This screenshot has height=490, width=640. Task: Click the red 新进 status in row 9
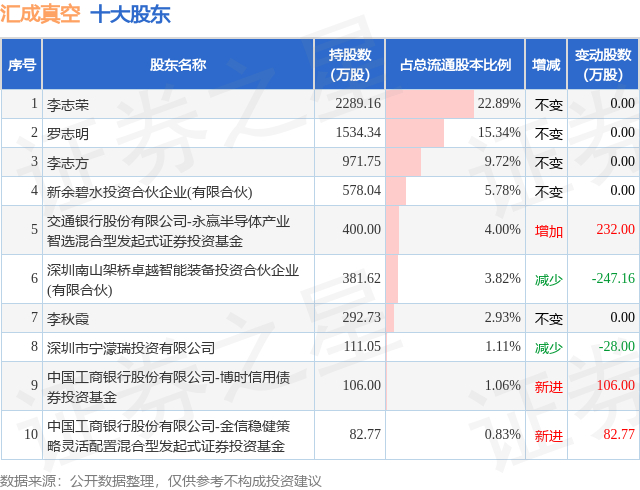pos(549,387)
